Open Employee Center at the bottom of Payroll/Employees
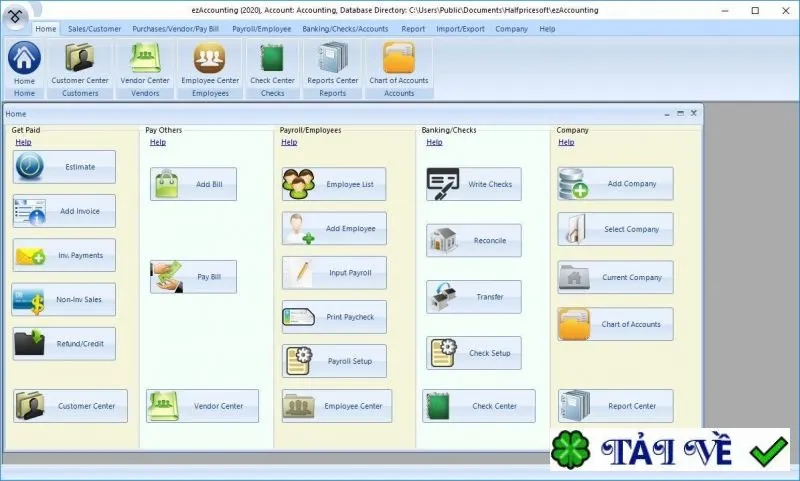This screenshot has height=481, width=800. (337, 406)
